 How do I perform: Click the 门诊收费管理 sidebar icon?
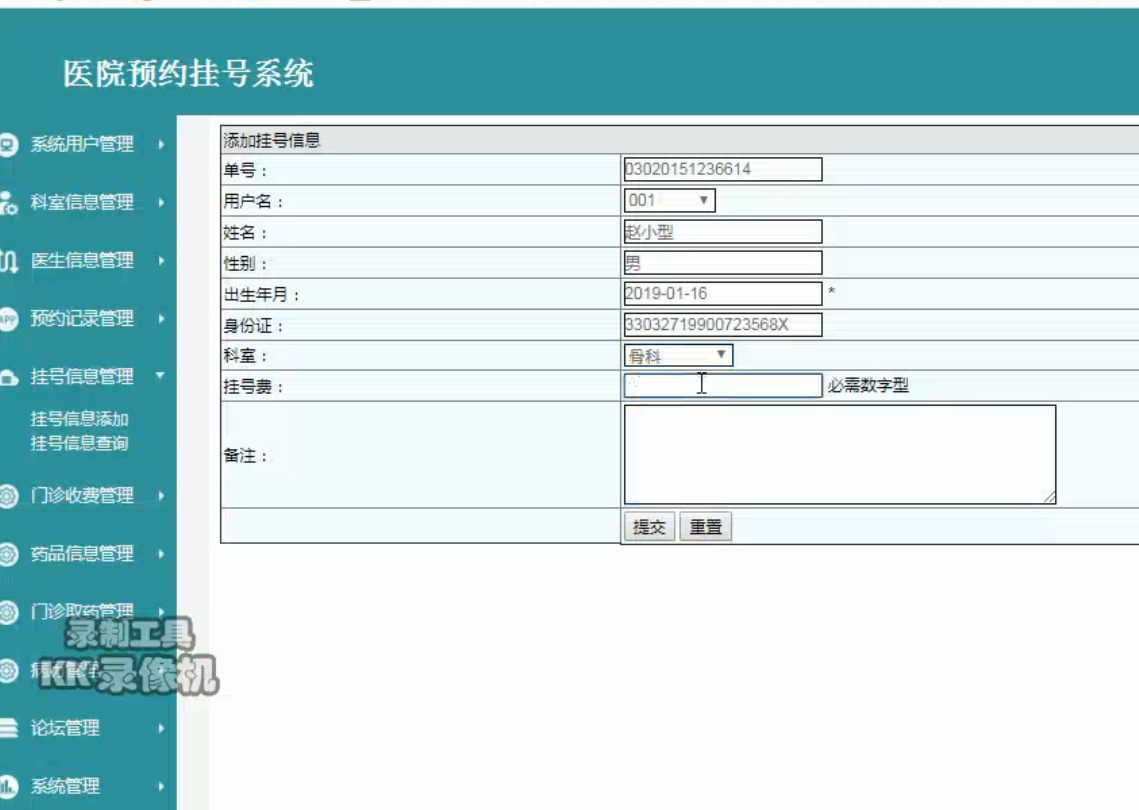point(7,496)
